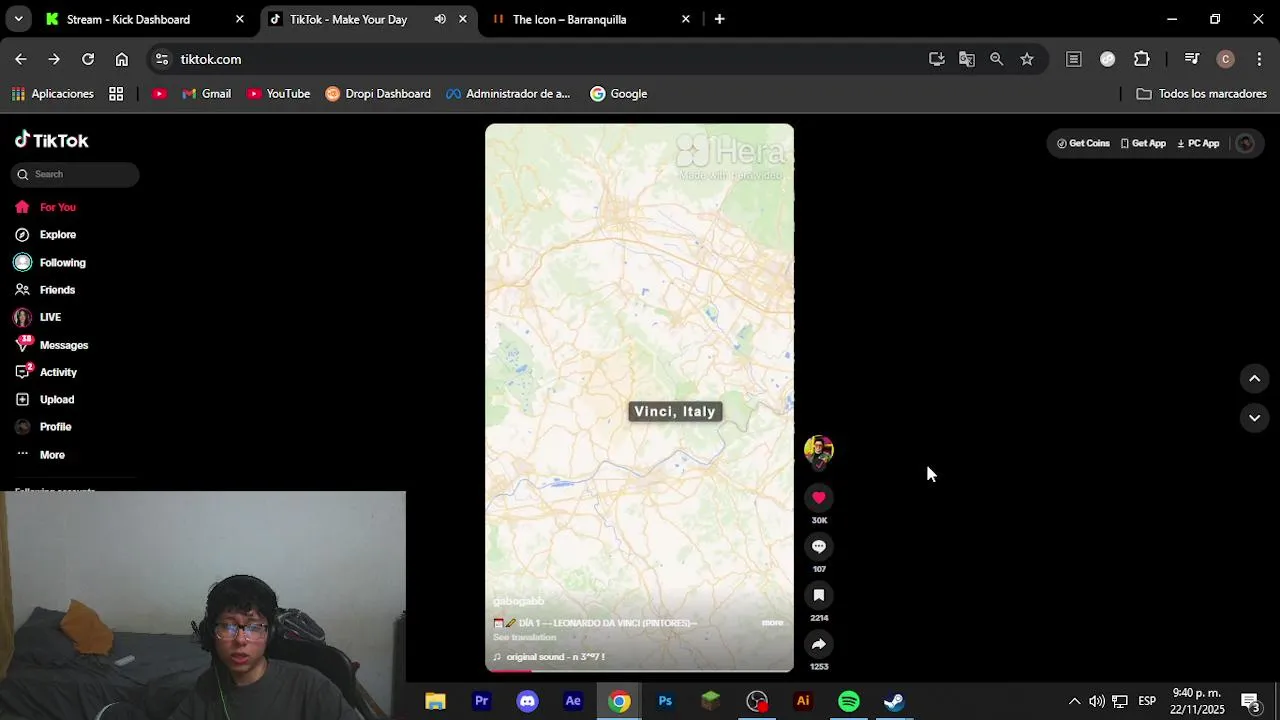Open Photoshop from the taskbar
This screenshot has height=720, width=1280.
665,701
